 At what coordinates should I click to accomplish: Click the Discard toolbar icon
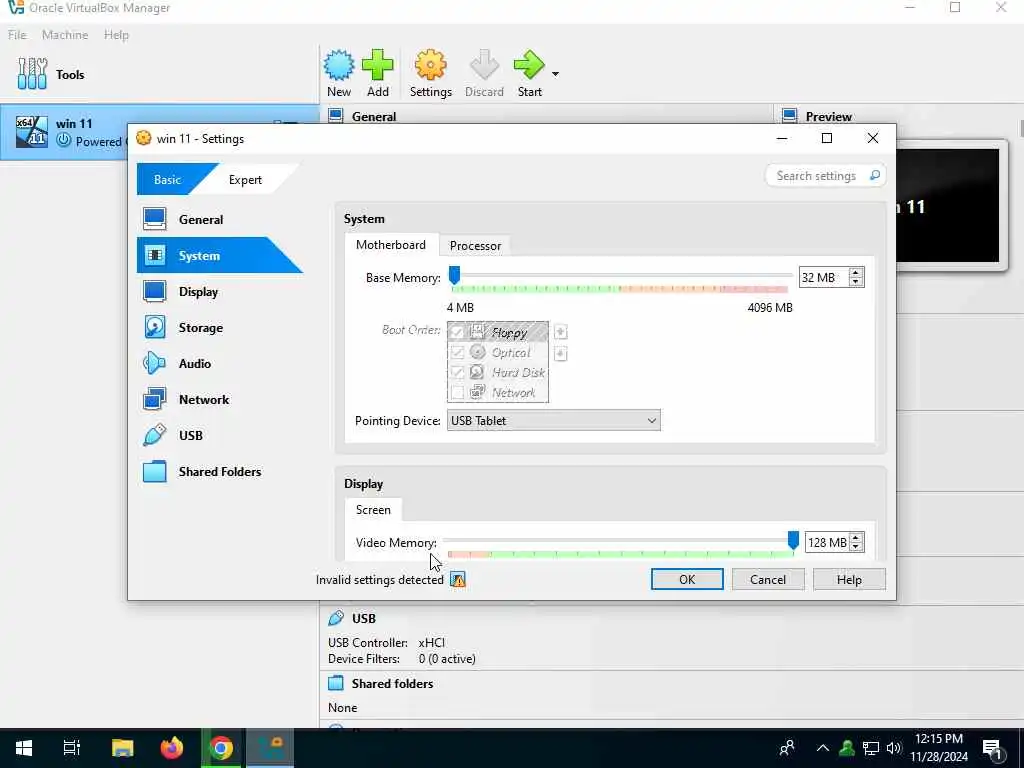click(484, 65)
